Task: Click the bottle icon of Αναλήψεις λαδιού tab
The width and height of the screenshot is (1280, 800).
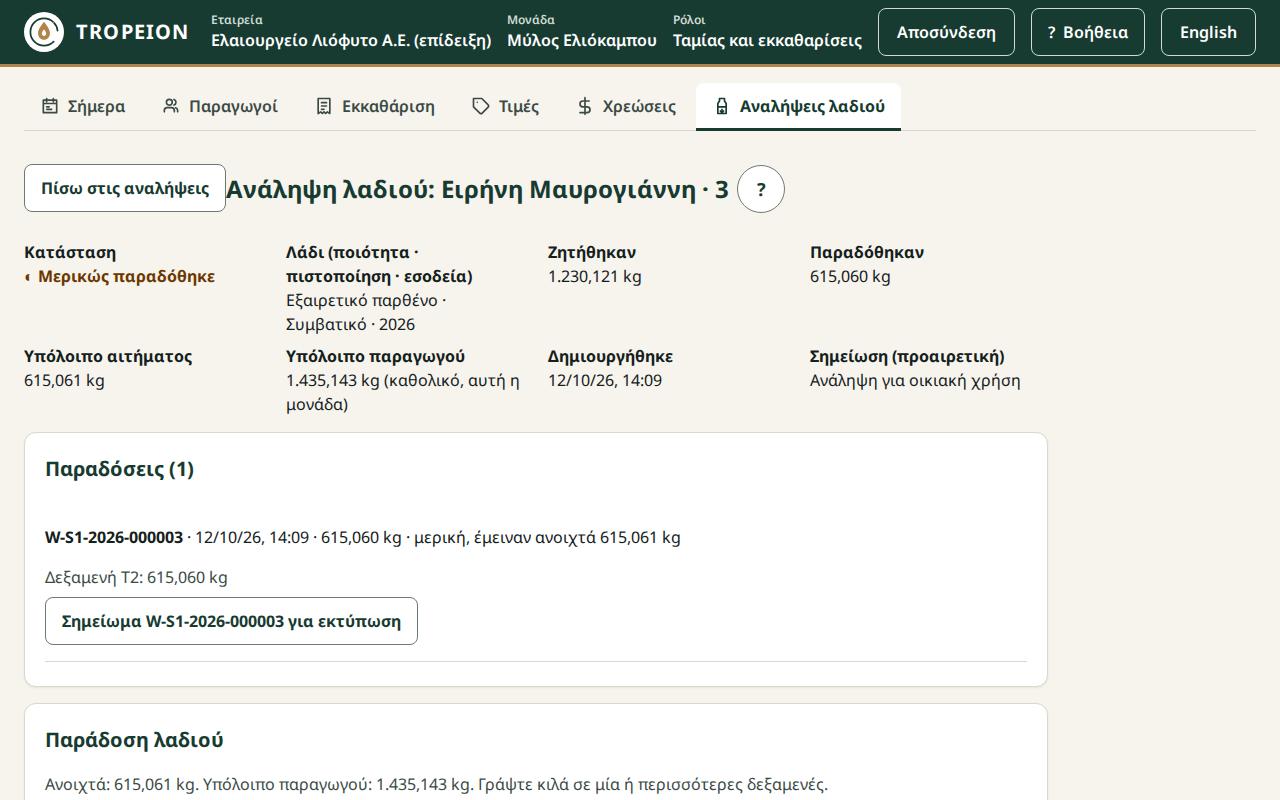Action: click(722, 106)
